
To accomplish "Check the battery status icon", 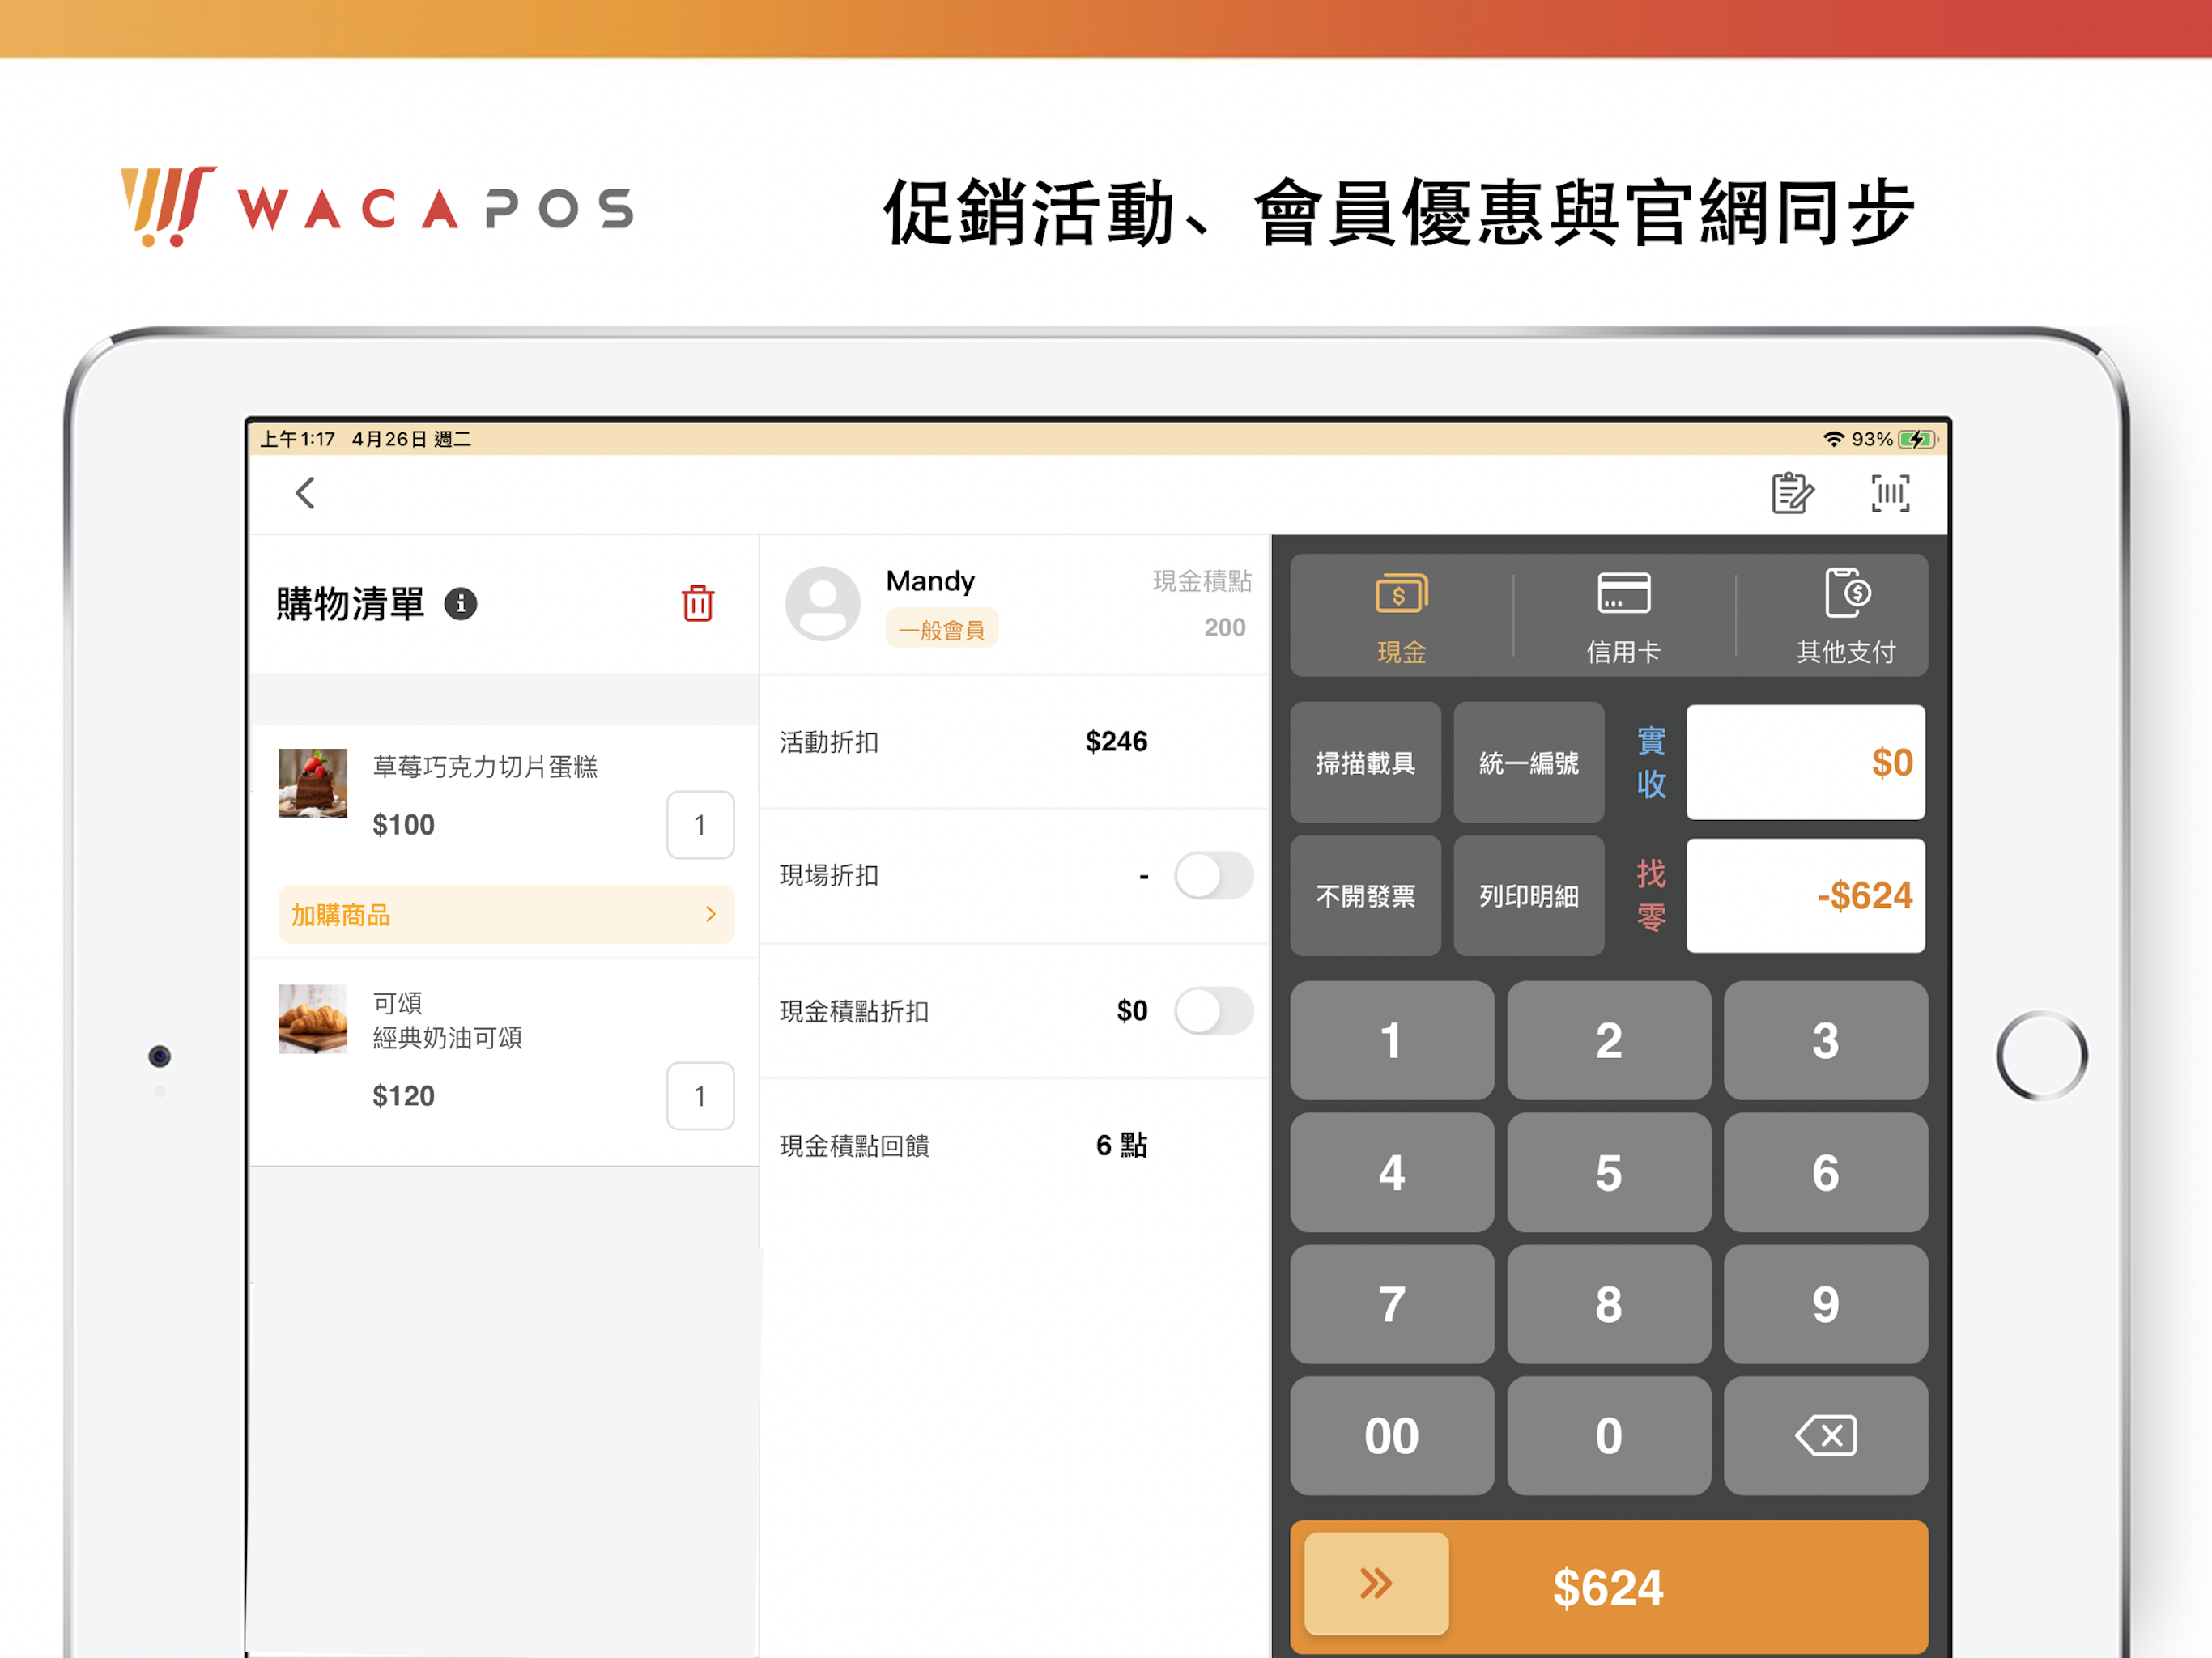I will click(x=1918, y=439).
